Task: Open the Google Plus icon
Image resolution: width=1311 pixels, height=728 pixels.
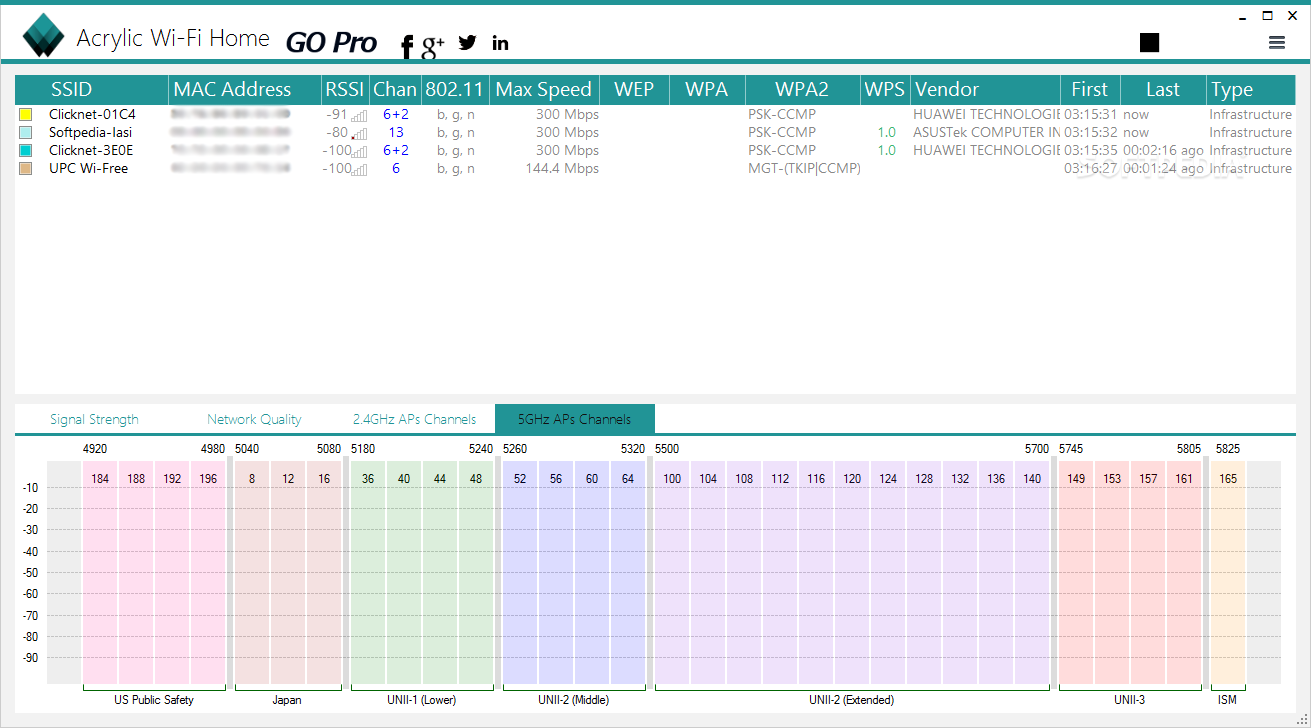Action: click(433, 44)
